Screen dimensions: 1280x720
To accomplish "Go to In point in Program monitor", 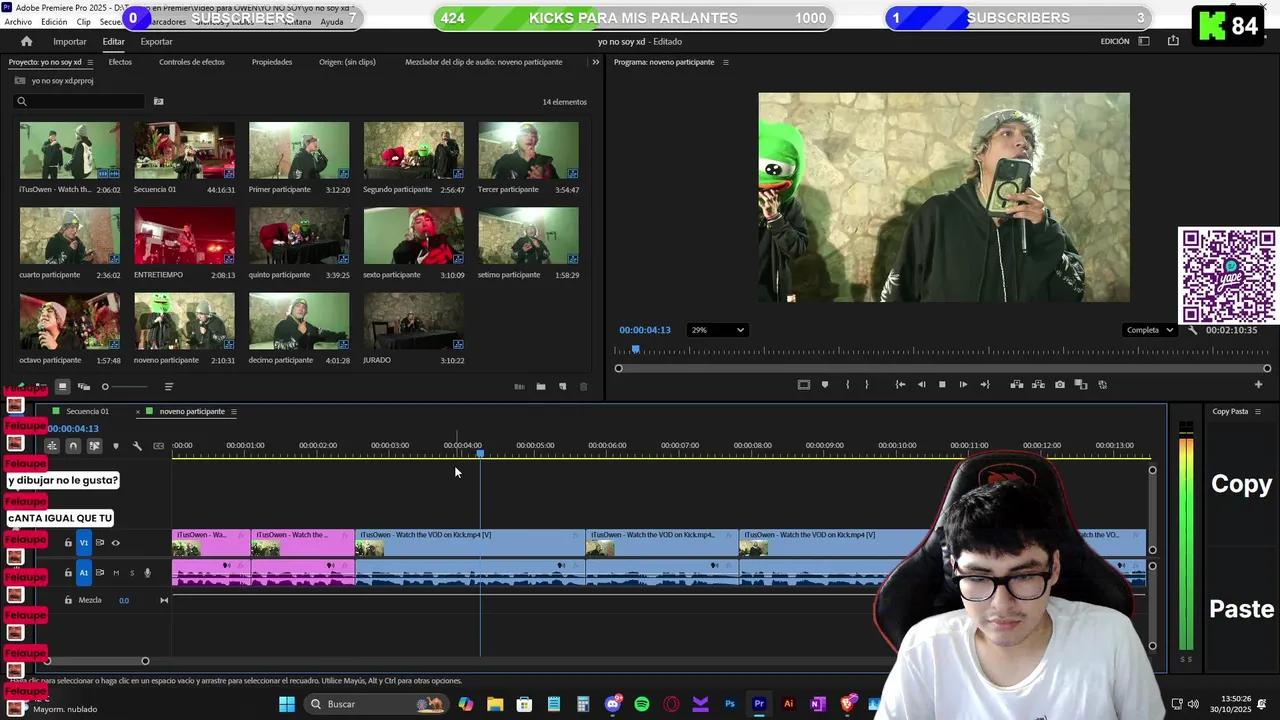I will point(900,385).
